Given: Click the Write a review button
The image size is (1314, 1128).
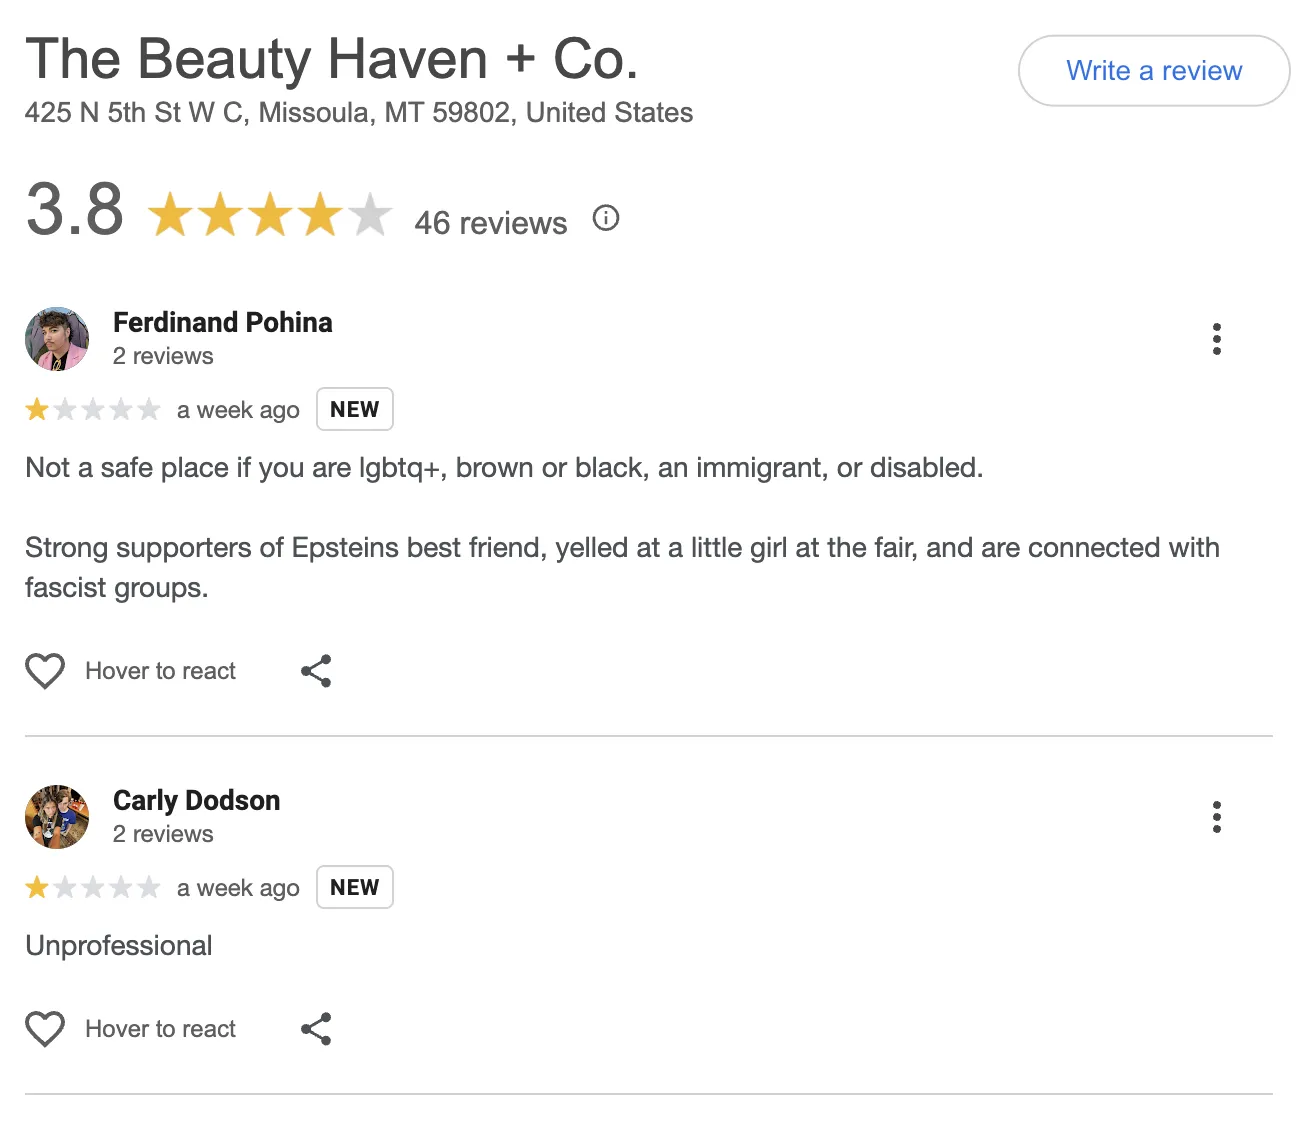Looking at the screenshot, I should click(x=1154, y=71).
